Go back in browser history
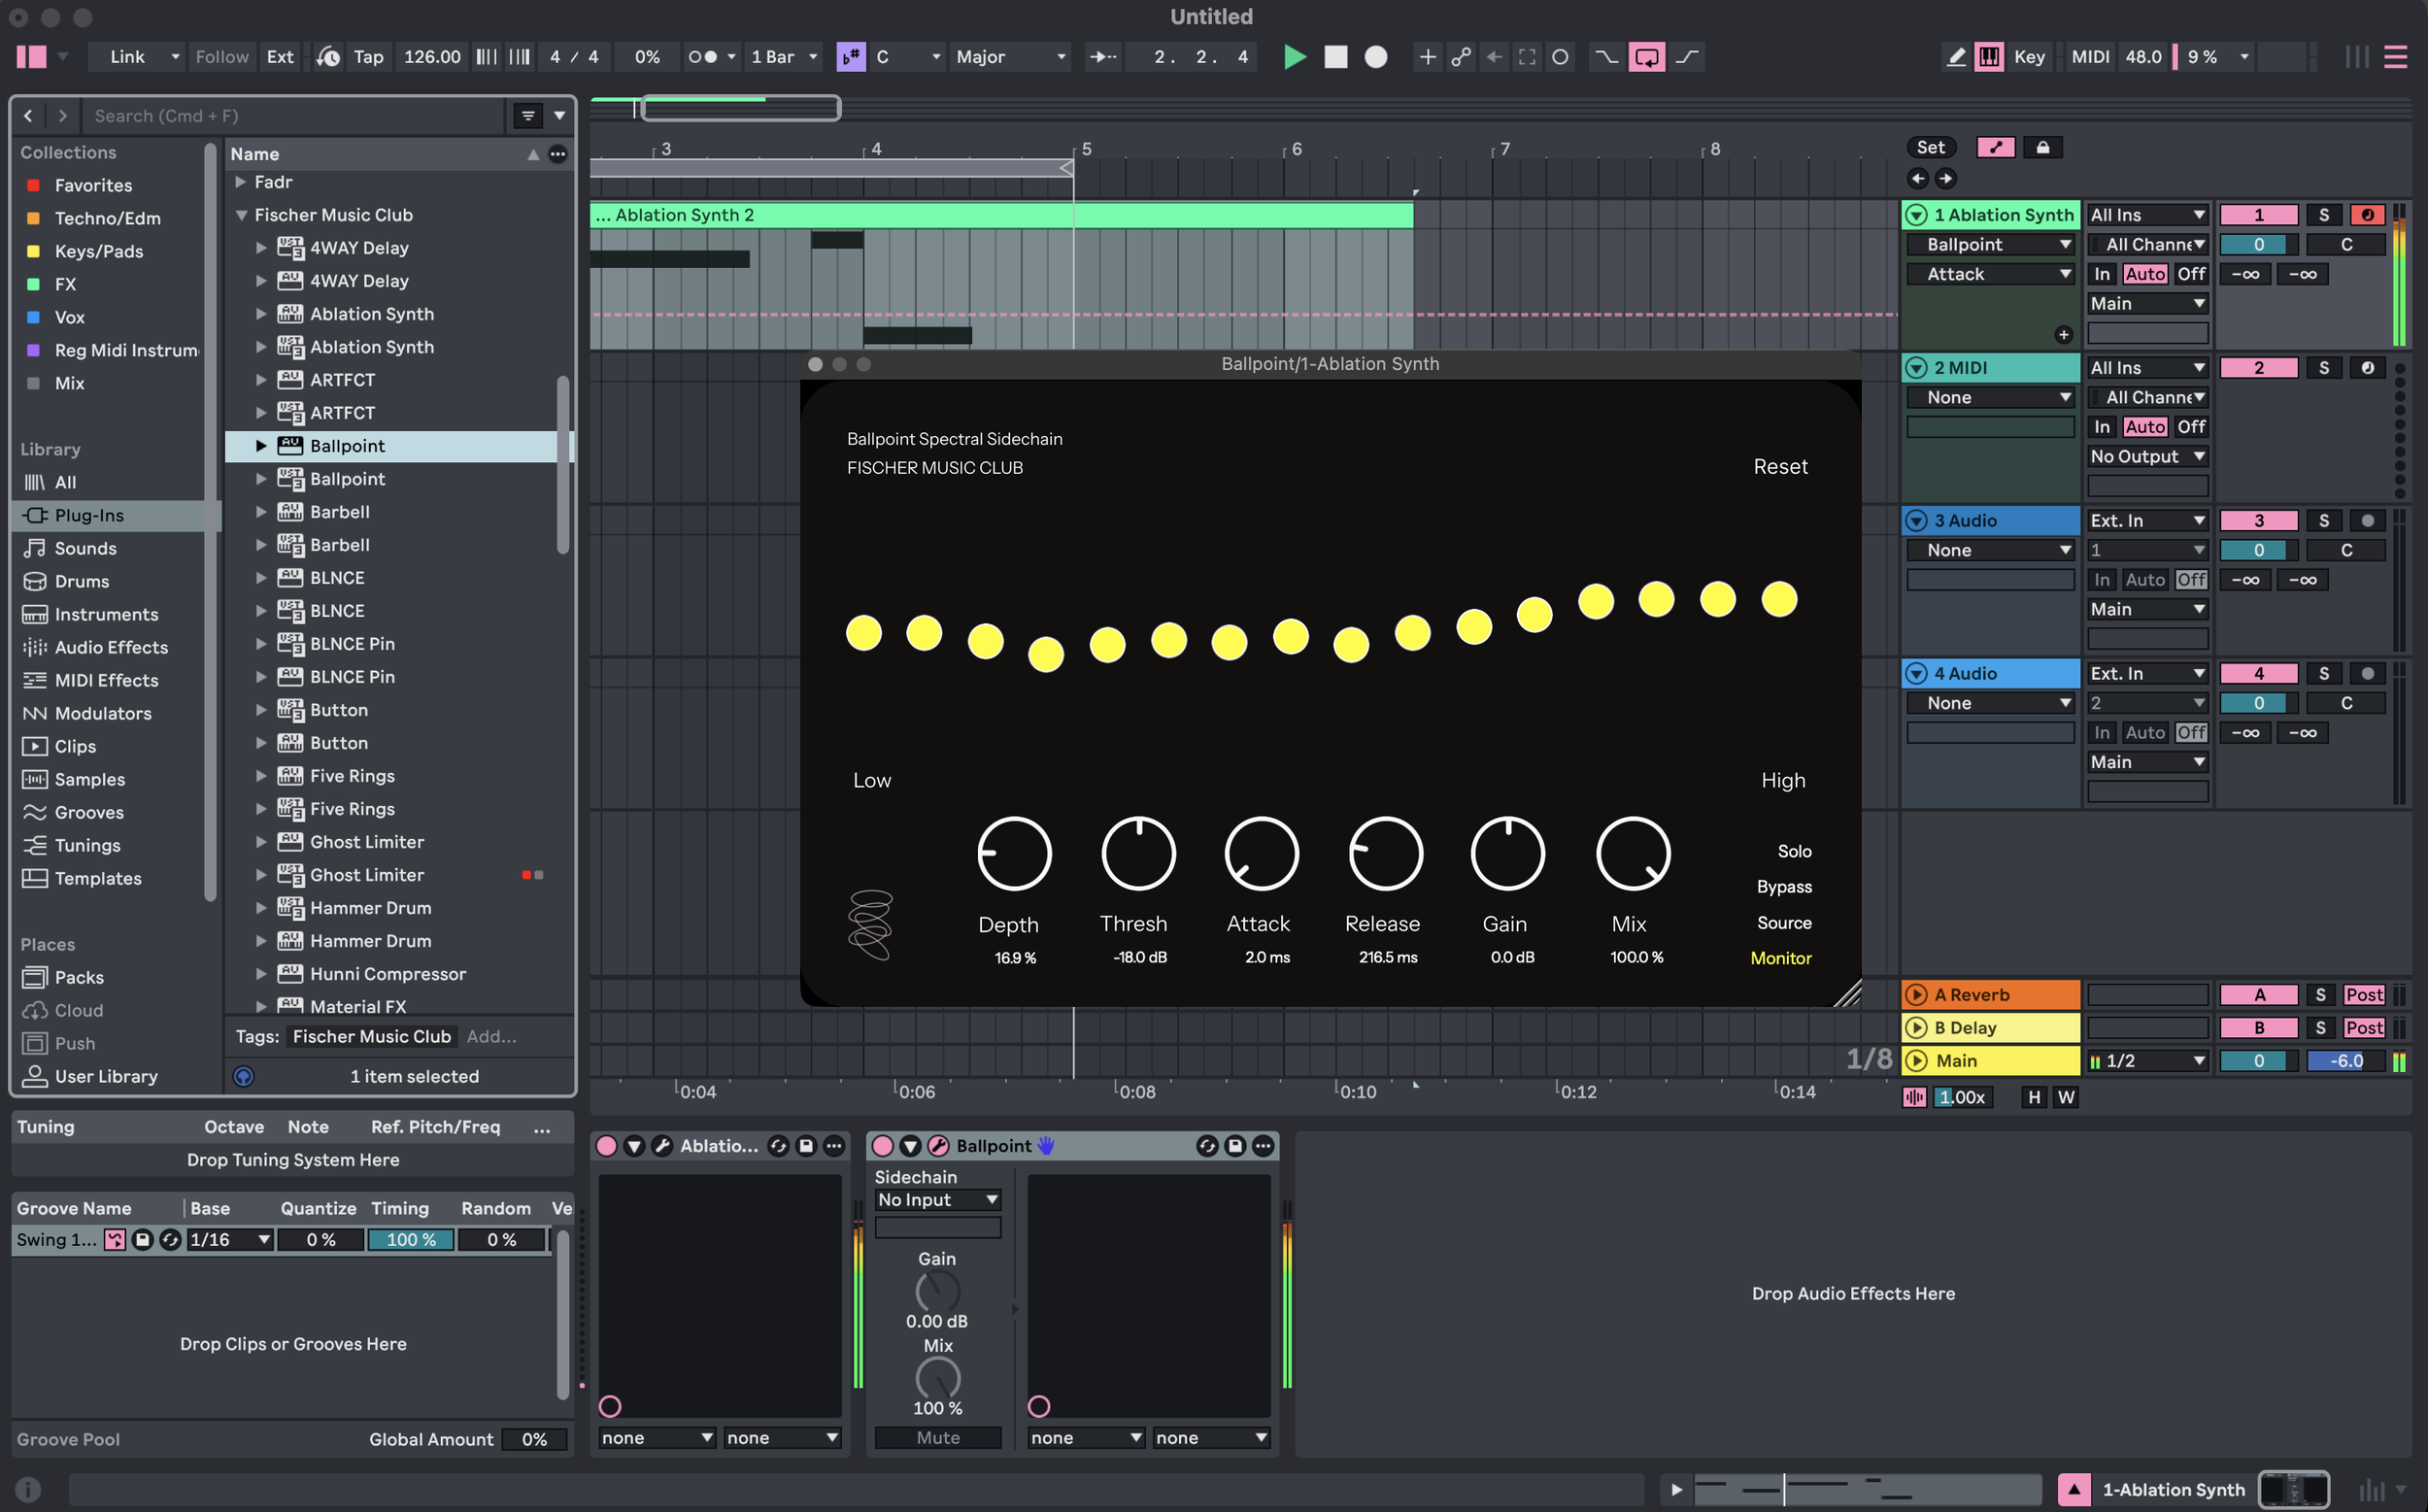 pos(28,116)
